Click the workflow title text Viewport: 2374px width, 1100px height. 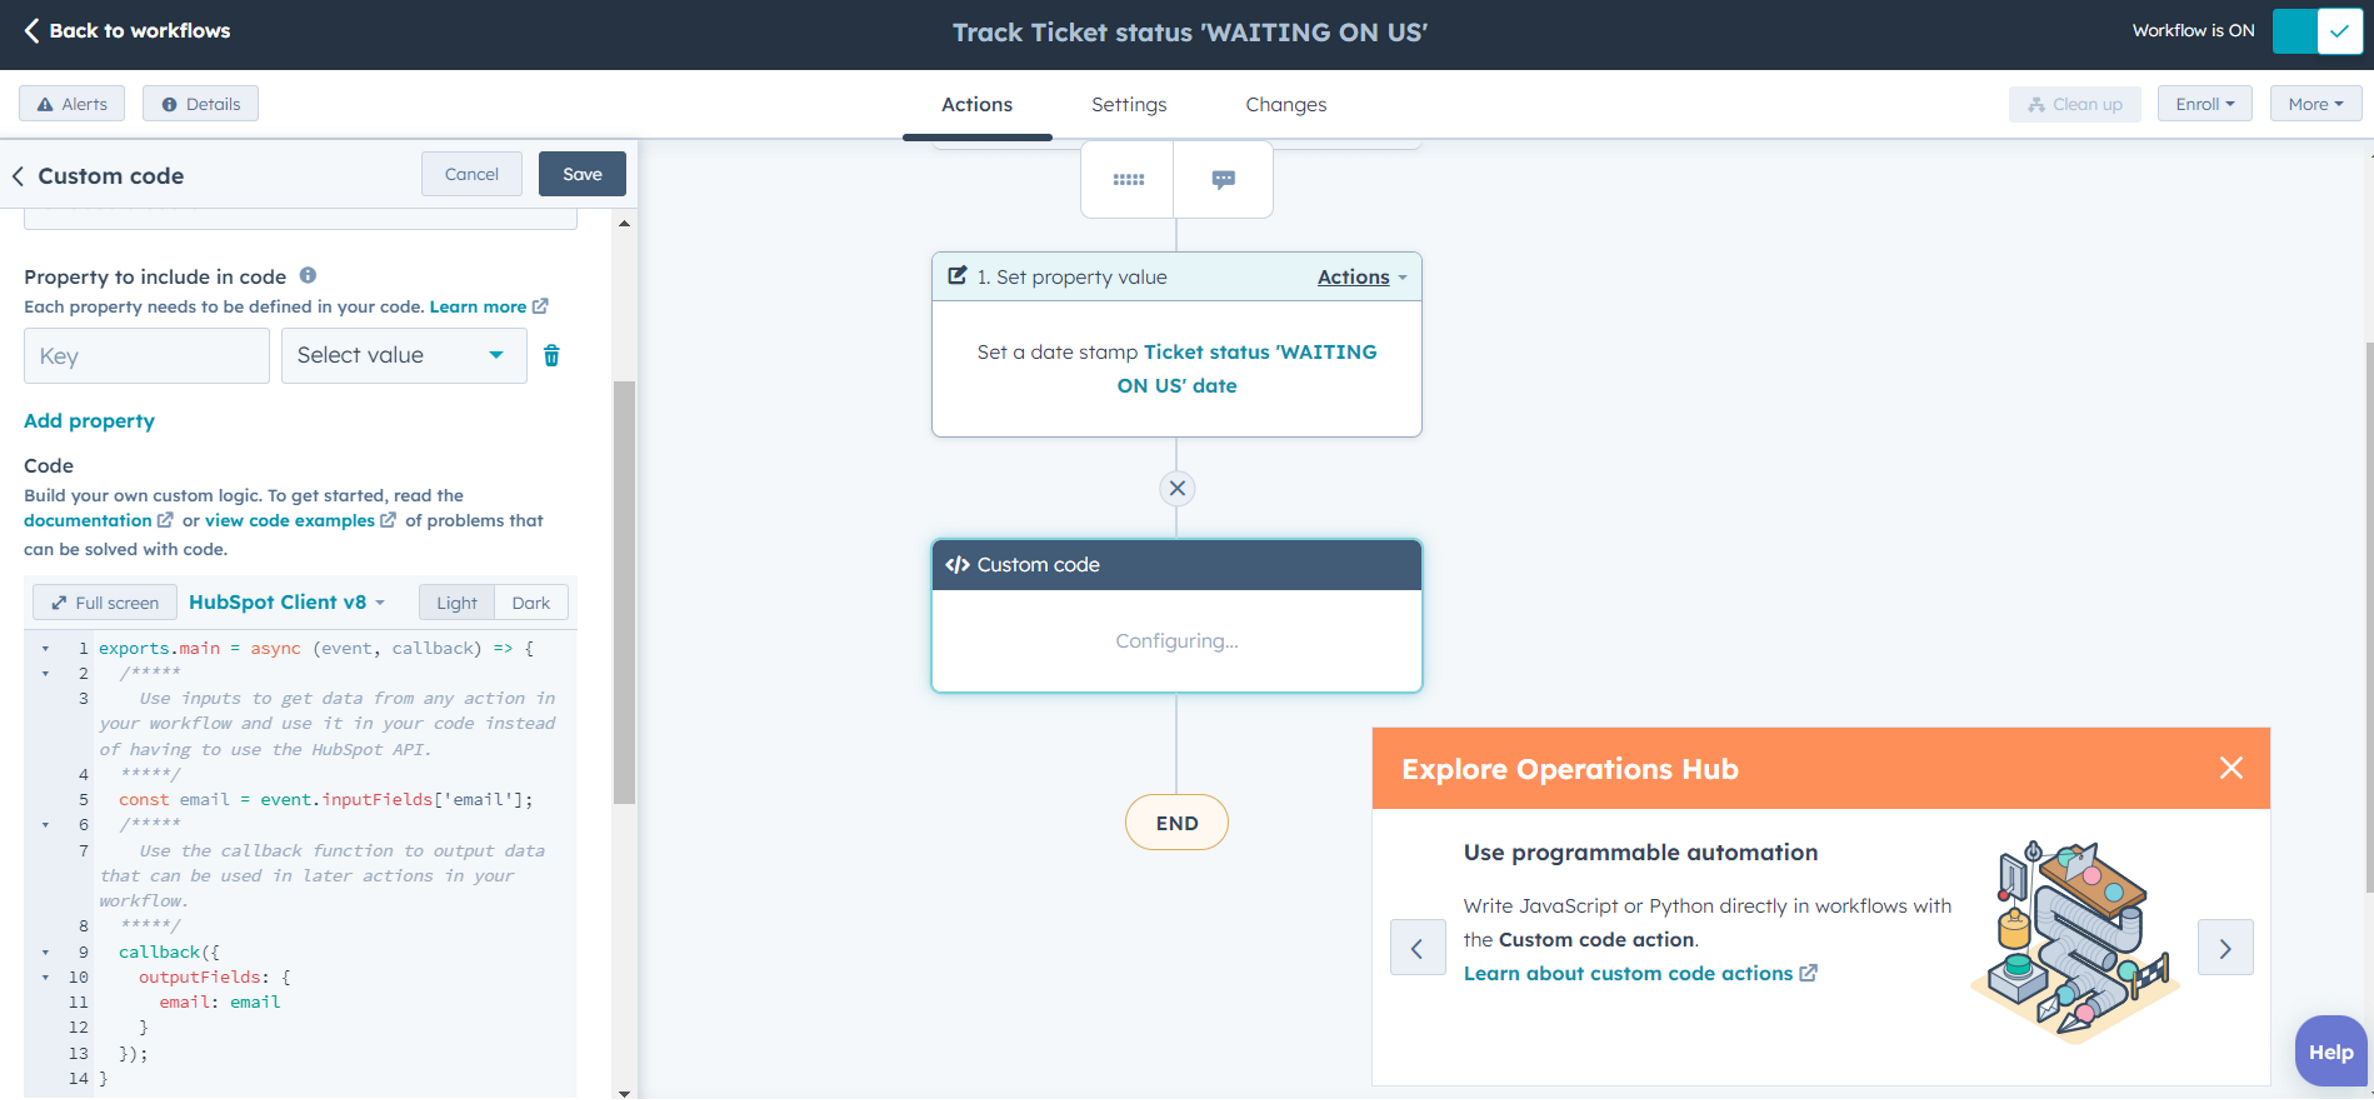tap(1189, 32)
